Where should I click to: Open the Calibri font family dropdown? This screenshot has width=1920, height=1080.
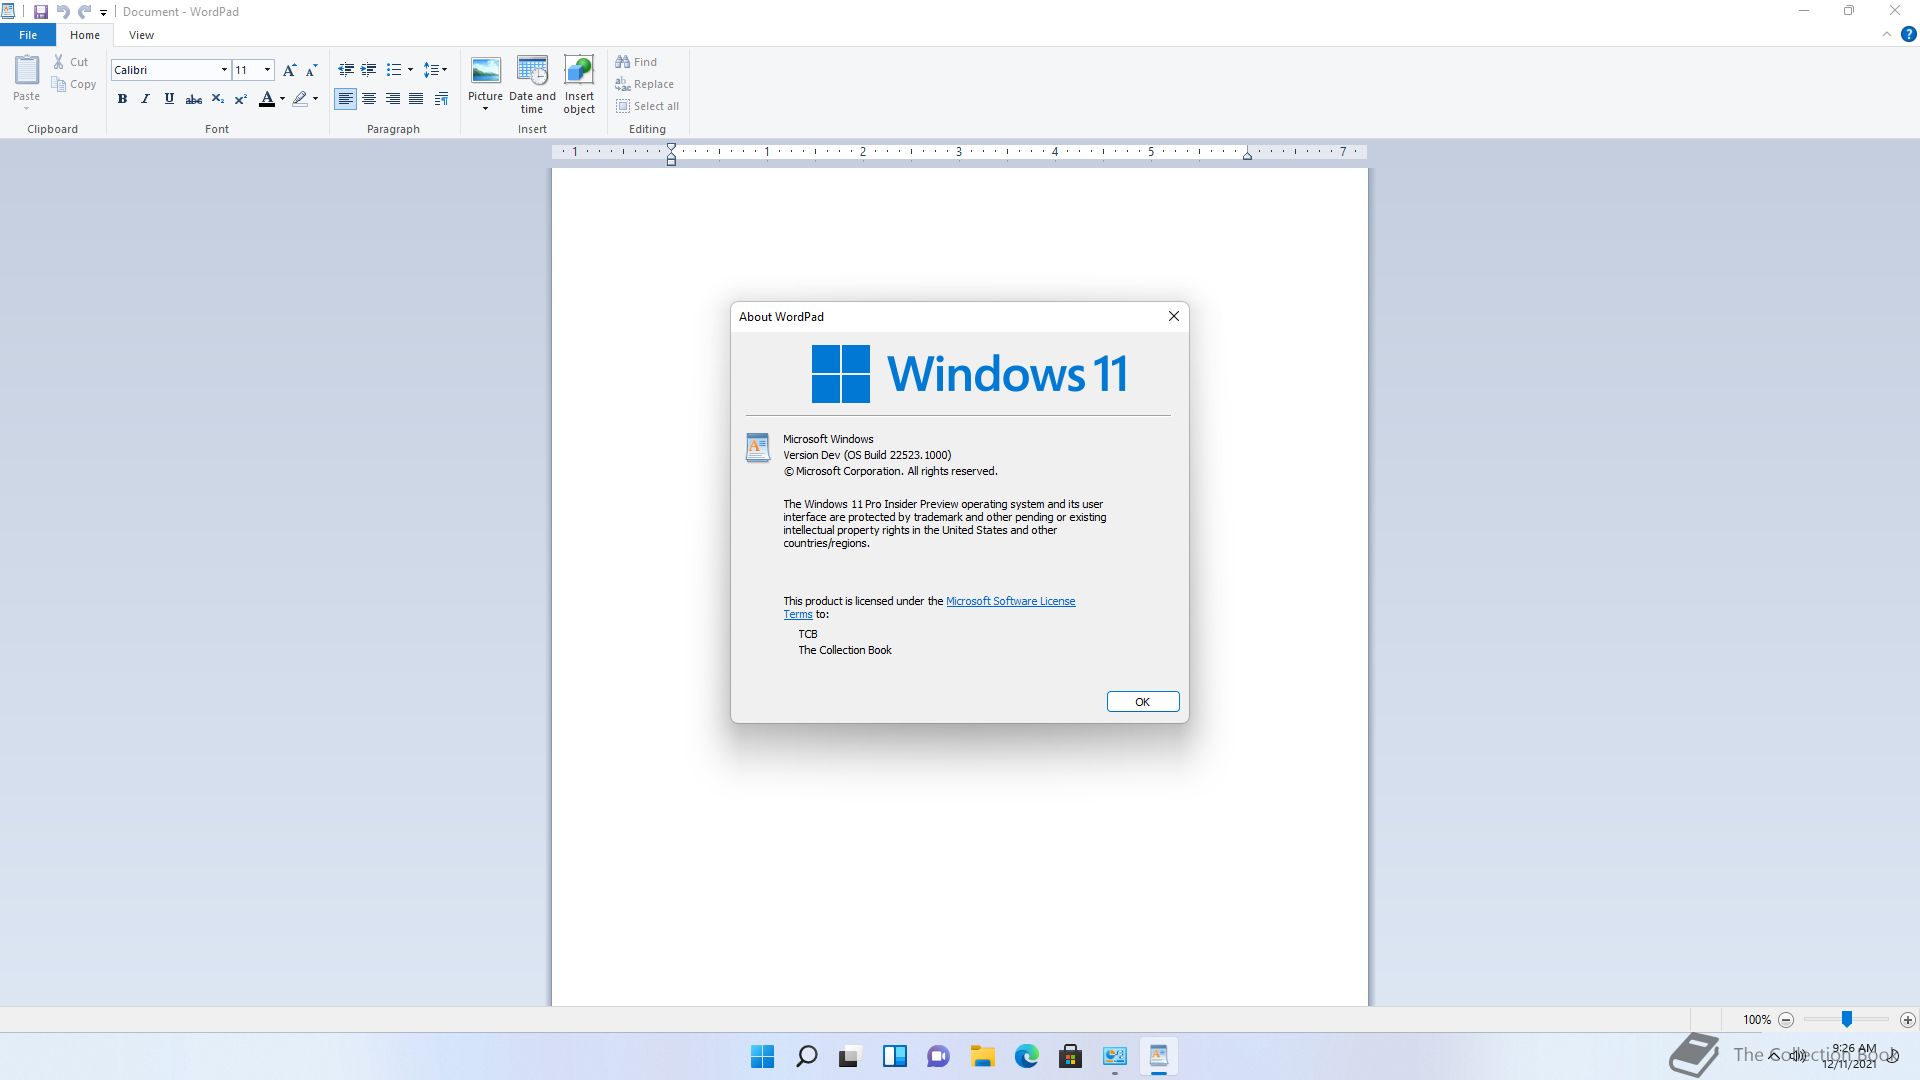click(224, 70)
